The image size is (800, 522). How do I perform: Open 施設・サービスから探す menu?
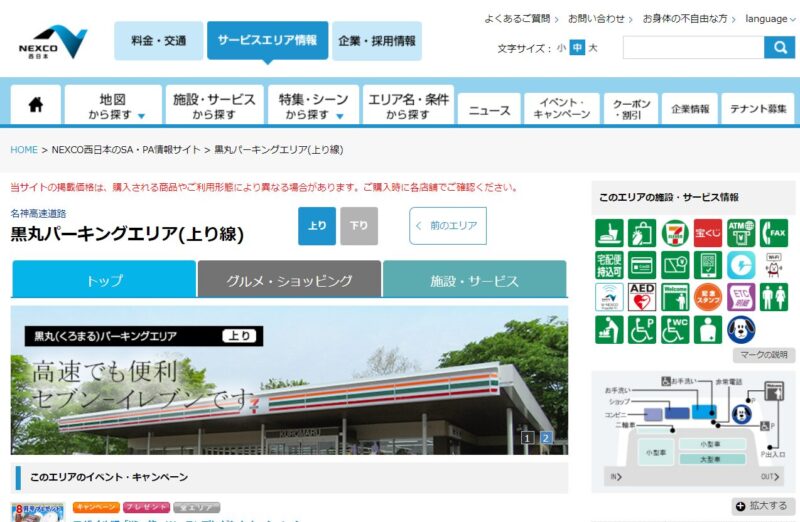(x=214, y=106)
